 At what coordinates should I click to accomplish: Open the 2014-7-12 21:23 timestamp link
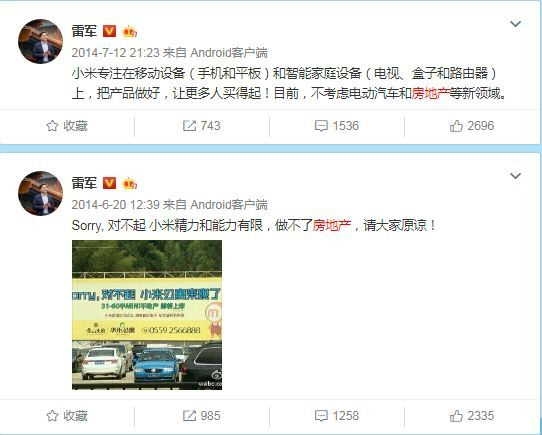point(115,53)
